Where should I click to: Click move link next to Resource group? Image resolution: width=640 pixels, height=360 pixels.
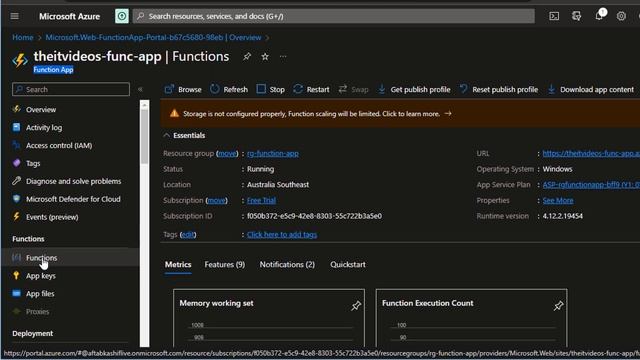(227, 153)
